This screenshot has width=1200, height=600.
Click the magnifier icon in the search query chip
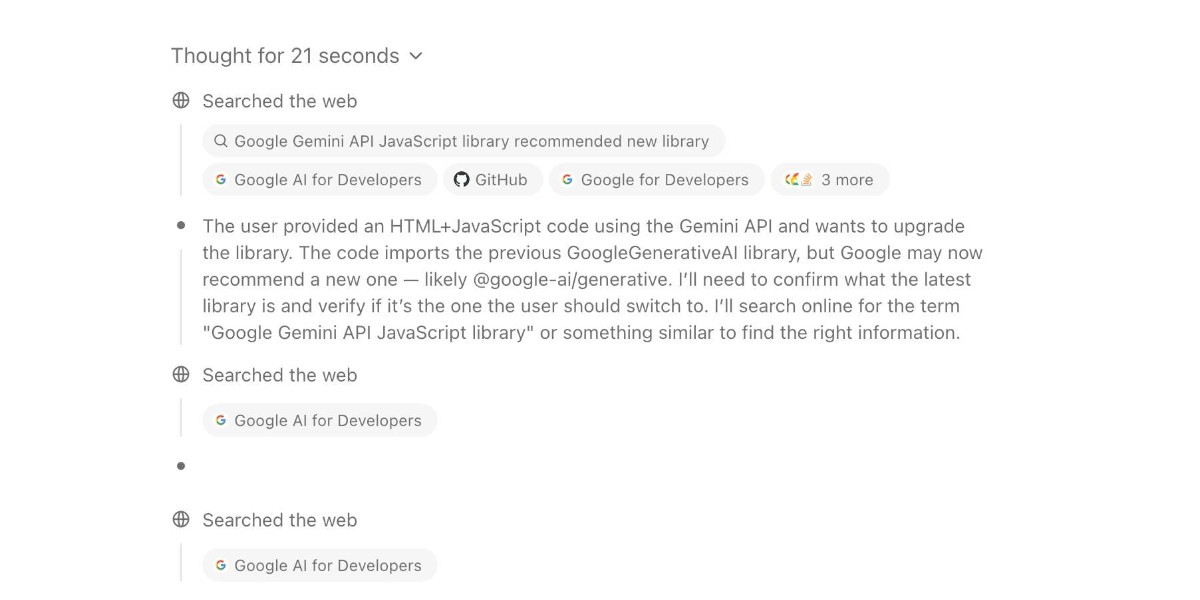pyautogui.click(x=221, y=141)
